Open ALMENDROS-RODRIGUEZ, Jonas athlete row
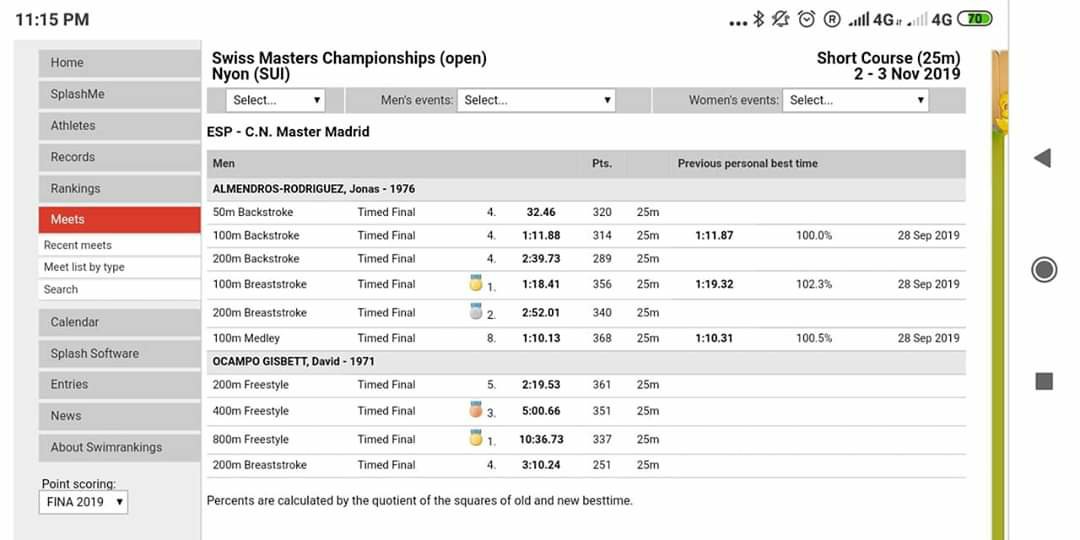 pyautogui.click(x=314, y=189)
